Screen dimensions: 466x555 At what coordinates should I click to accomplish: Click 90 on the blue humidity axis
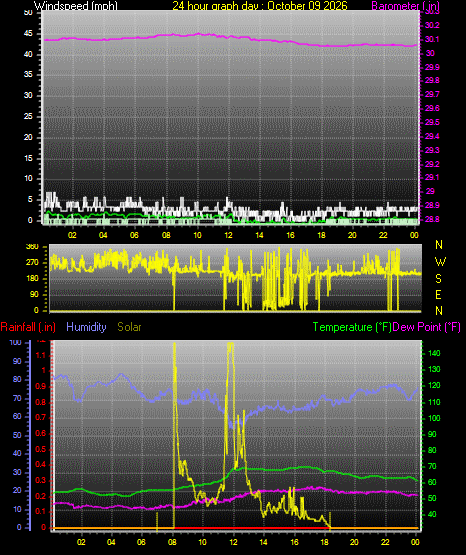[17, 362]
